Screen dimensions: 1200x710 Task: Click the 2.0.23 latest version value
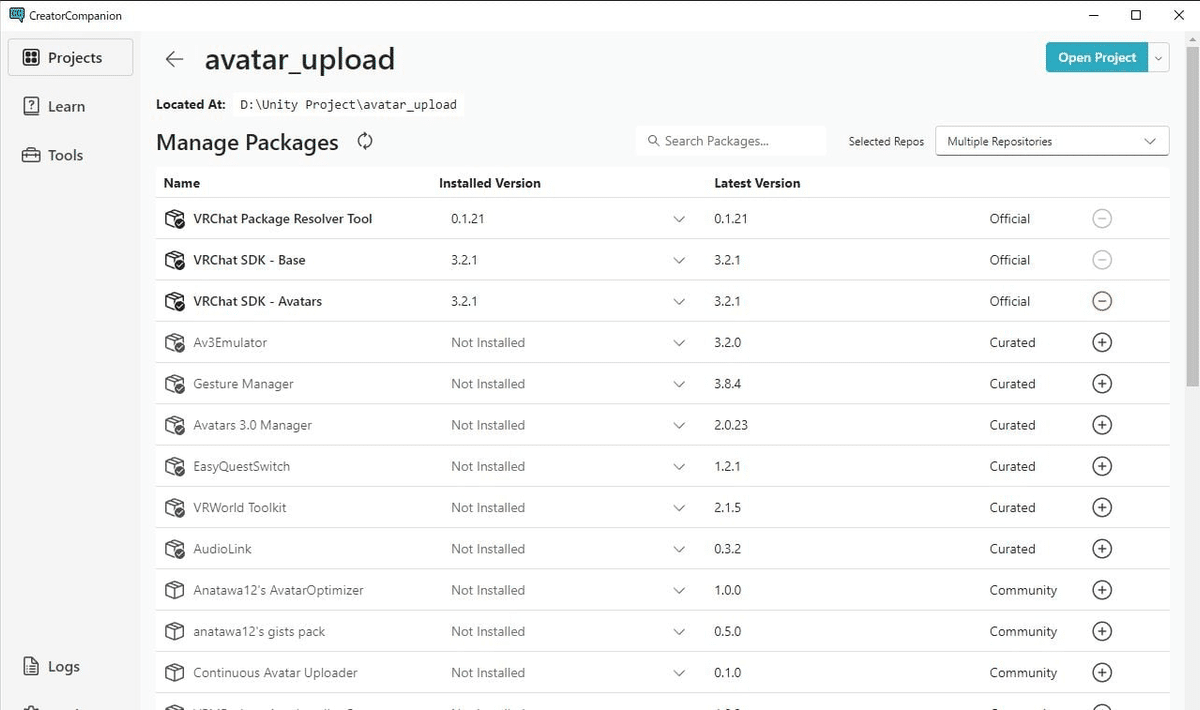731,425
